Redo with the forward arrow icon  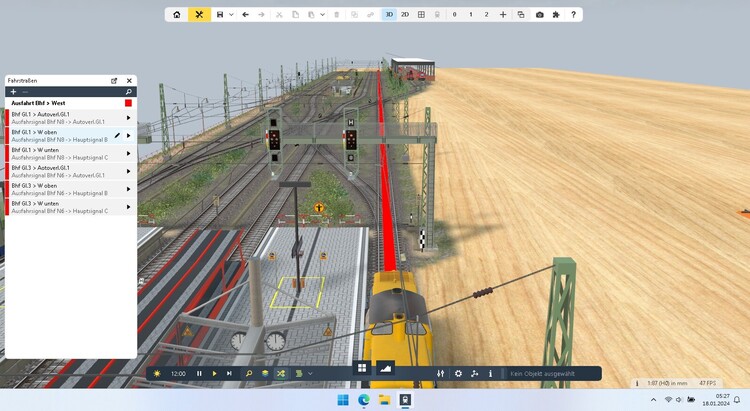pos(261,15)
